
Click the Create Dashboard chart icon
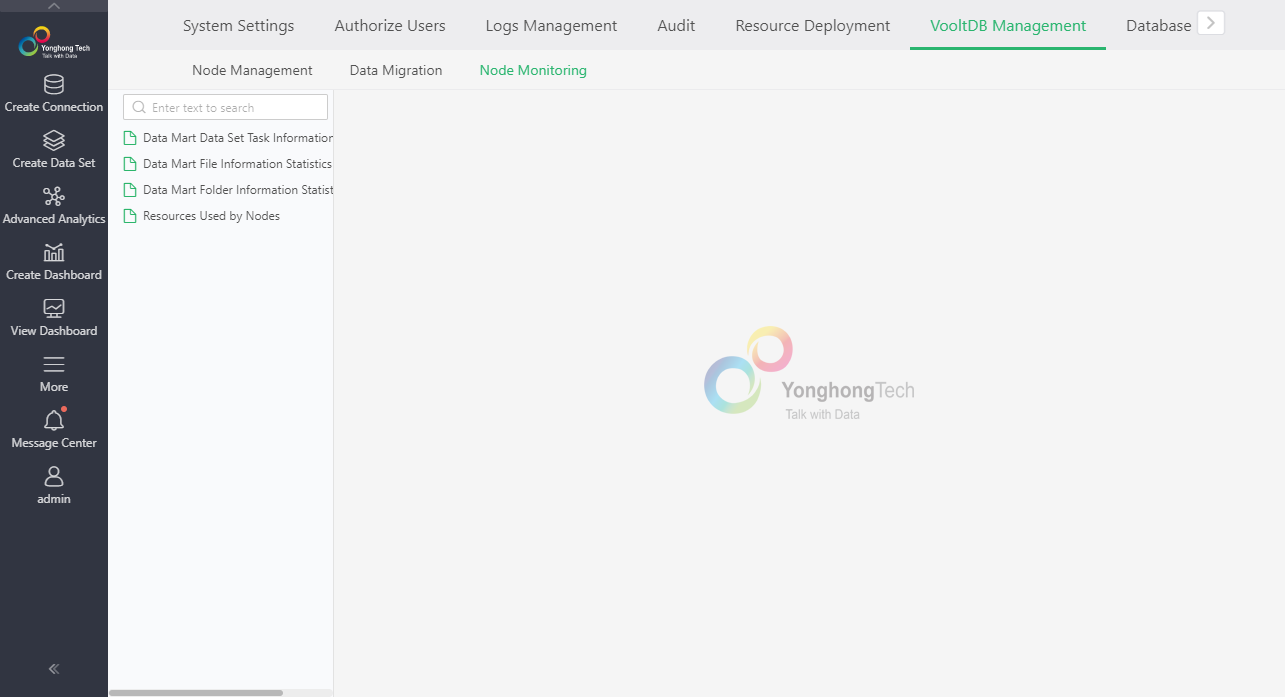(54, 253)
